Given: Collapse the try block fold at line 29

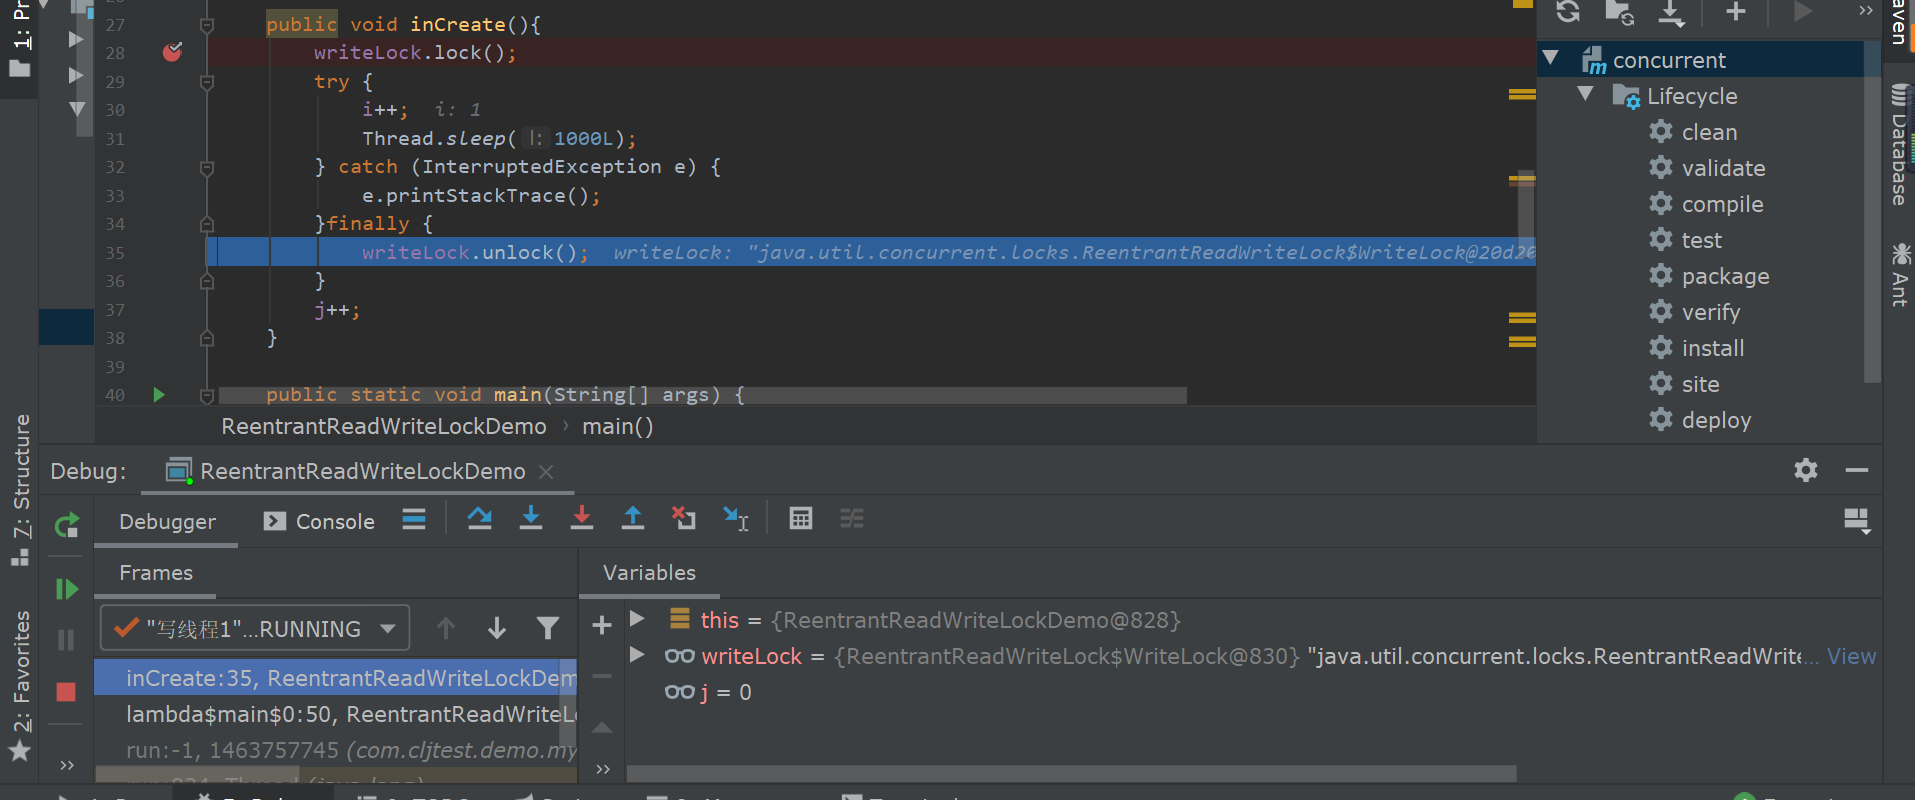Looking at the screenshot, I should point(207,82).
